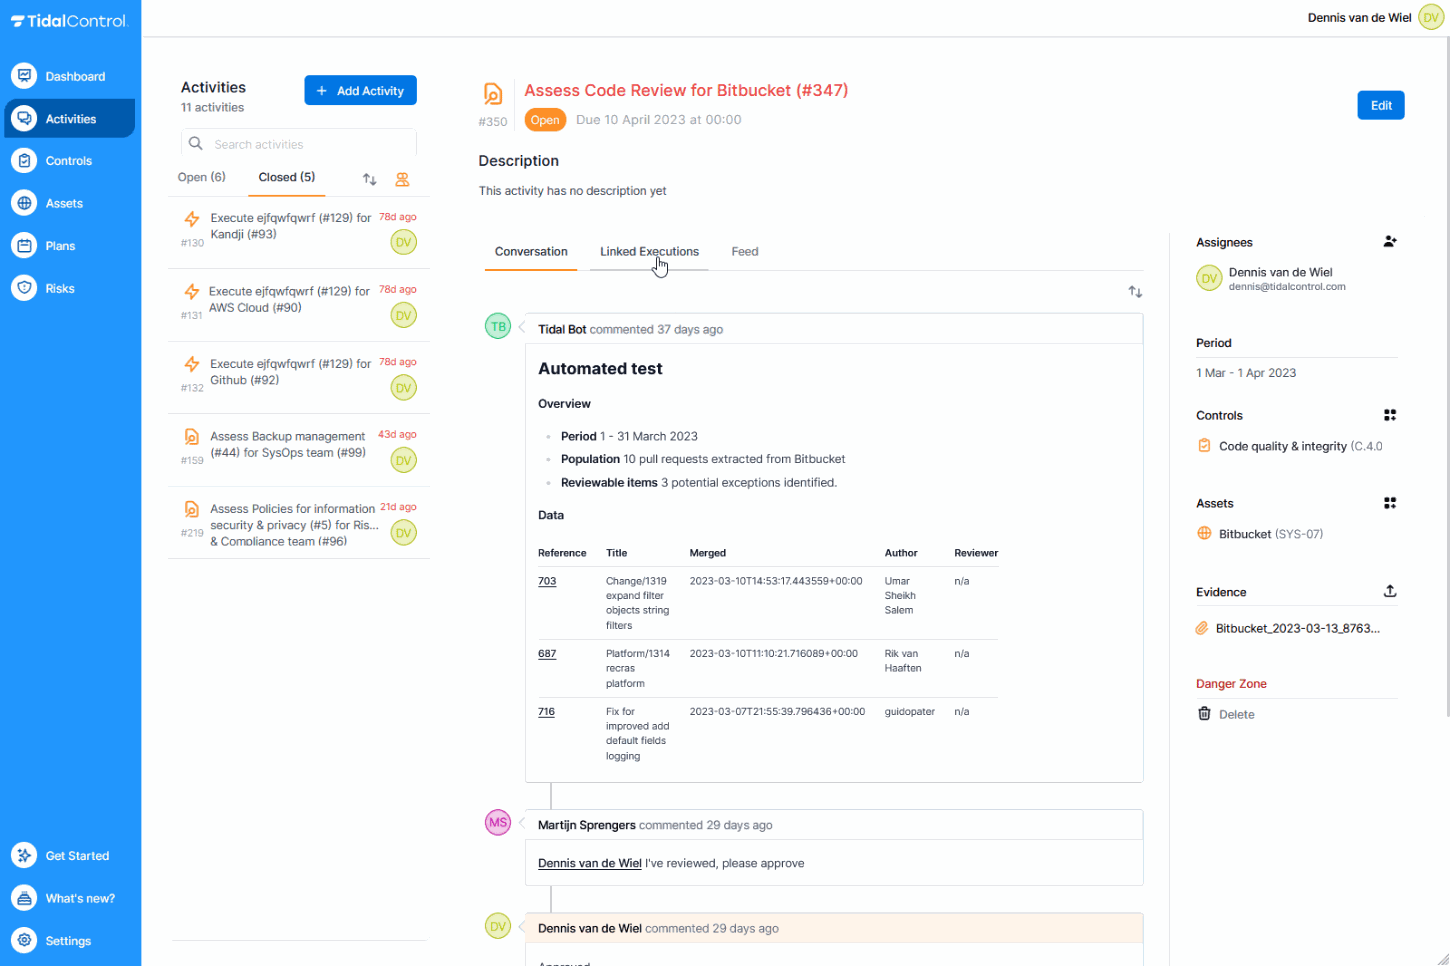Screen dimensions: 1450x966
Task: Upload a file via the Evidence upload icon
Action: (x=1390, y=590)
